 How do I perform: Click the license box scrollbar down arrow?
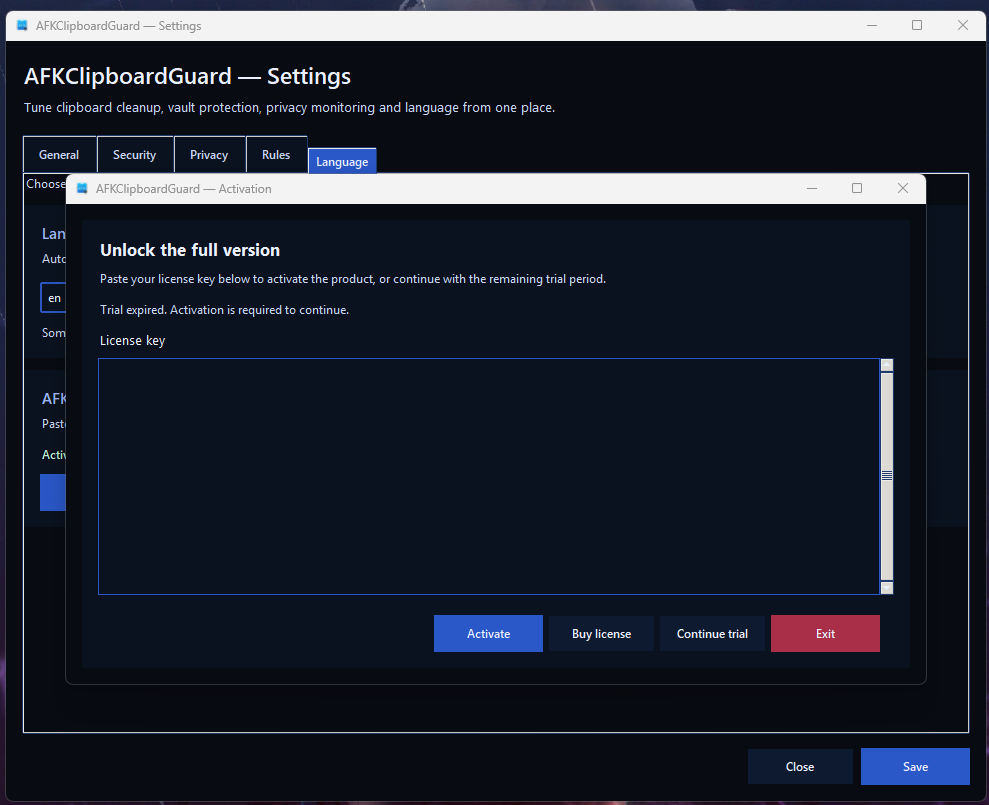(x=886, y=588)
